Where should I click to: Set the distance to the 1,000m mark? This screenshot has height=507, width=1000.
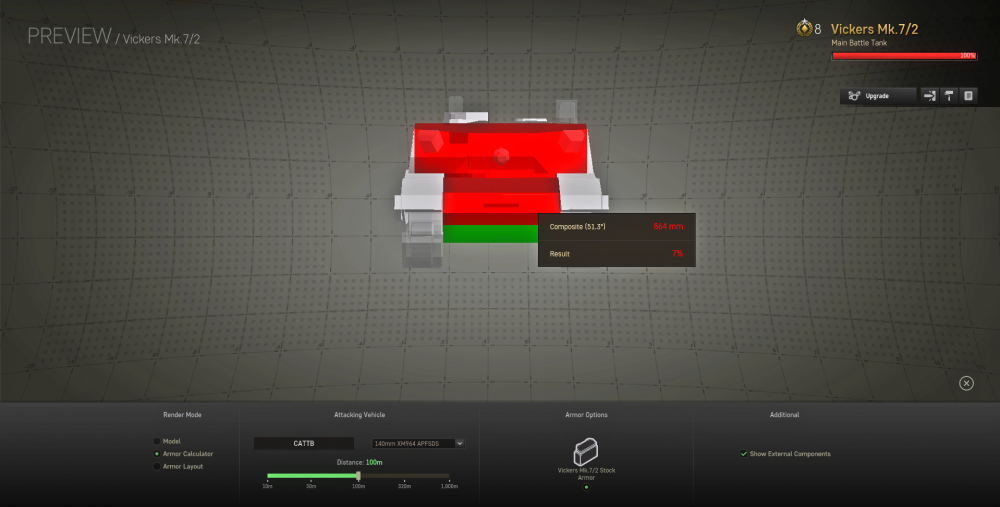449,478
